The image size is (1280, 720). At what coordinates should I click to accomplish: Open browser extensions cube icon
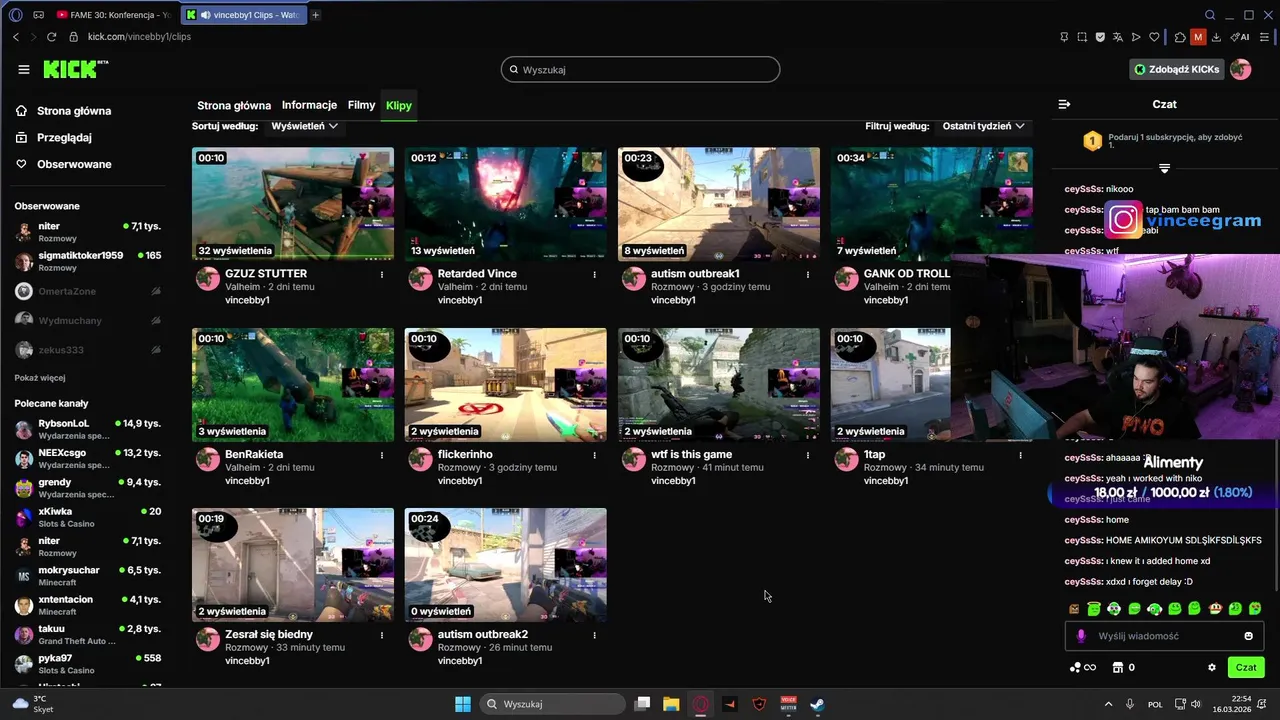[x=1180, y=37]
